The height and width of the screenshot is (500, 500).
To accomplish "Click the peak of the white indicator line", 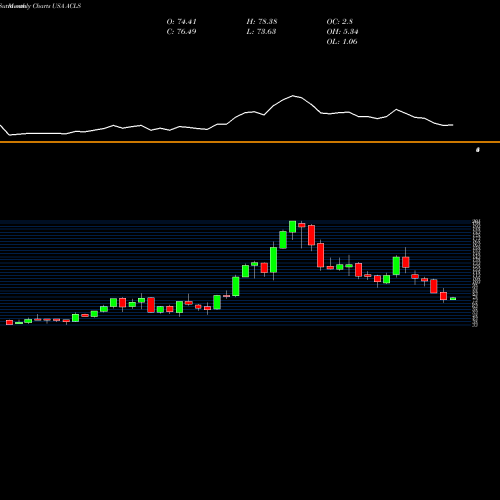I will tap(293, 96).
